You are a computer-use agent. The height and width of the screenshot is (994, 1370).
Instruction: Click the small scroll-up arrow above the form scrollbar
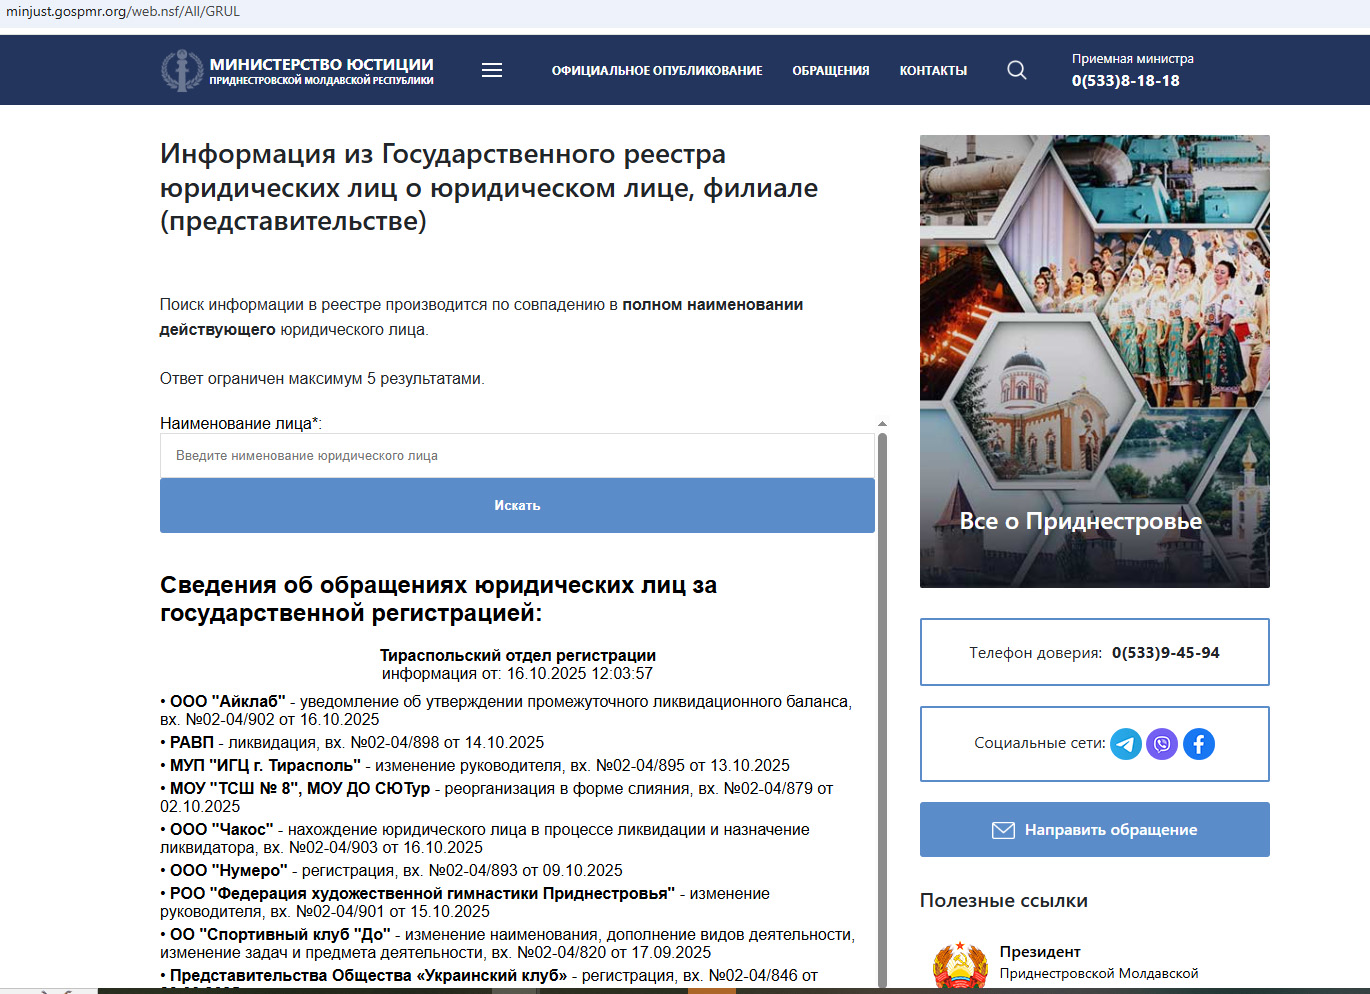click(x=882, y=424)
